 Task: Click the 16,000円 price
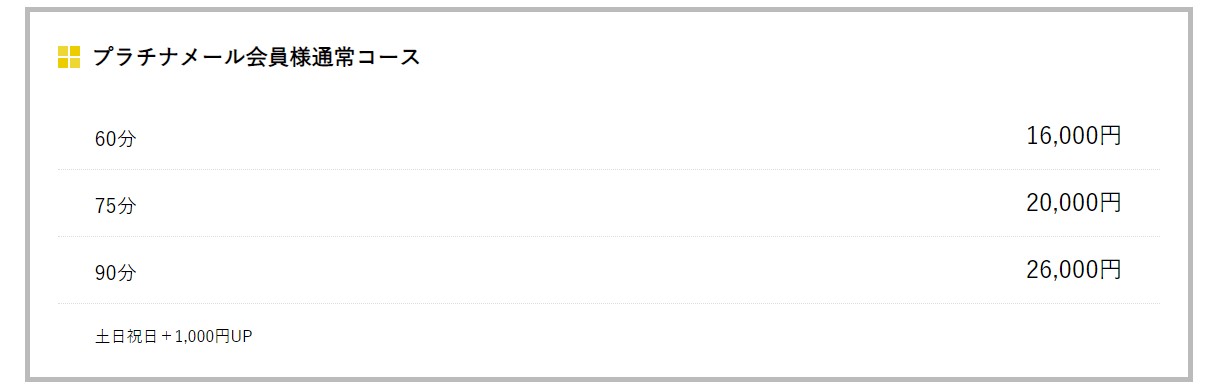point(1073,136)
